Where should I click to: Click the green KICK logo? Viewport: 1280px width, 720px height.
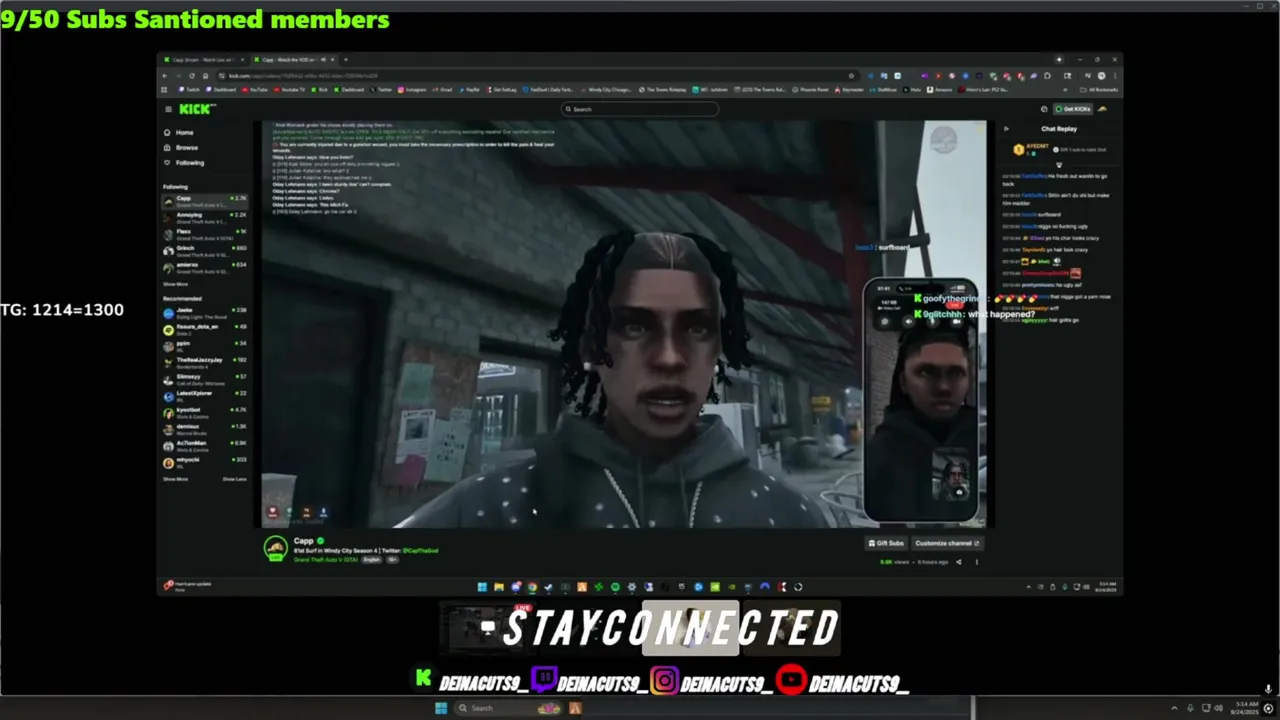pyautogui.click(x=196, y=109)
